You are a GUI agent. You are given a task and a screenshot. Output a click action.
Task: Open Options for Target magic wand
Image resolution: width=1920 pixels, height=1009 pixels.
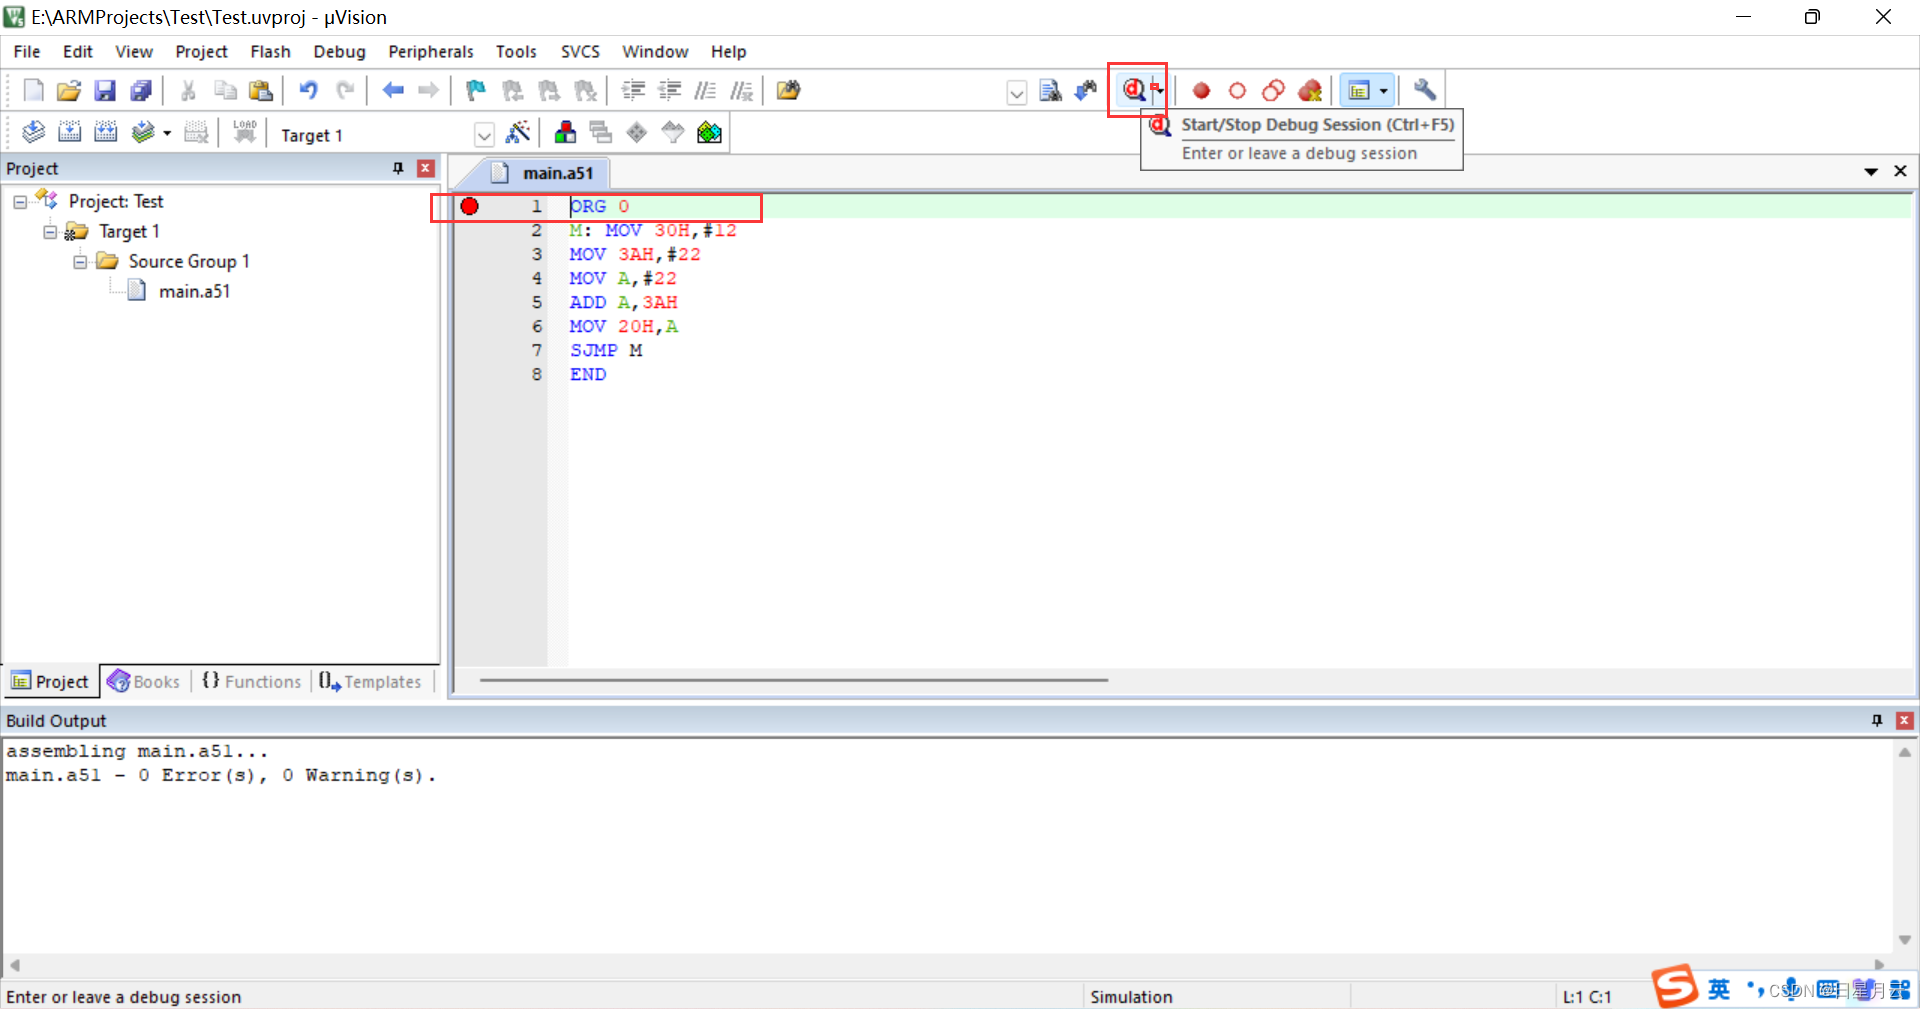pos(518,132)
